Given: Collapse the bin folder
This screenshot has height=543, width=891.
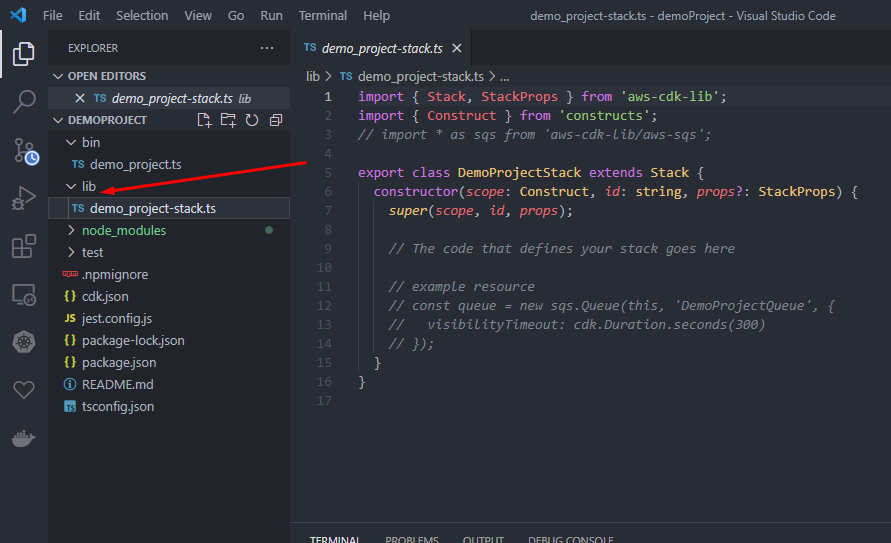Looking at the screenshot, I should (x=71, y=143).
